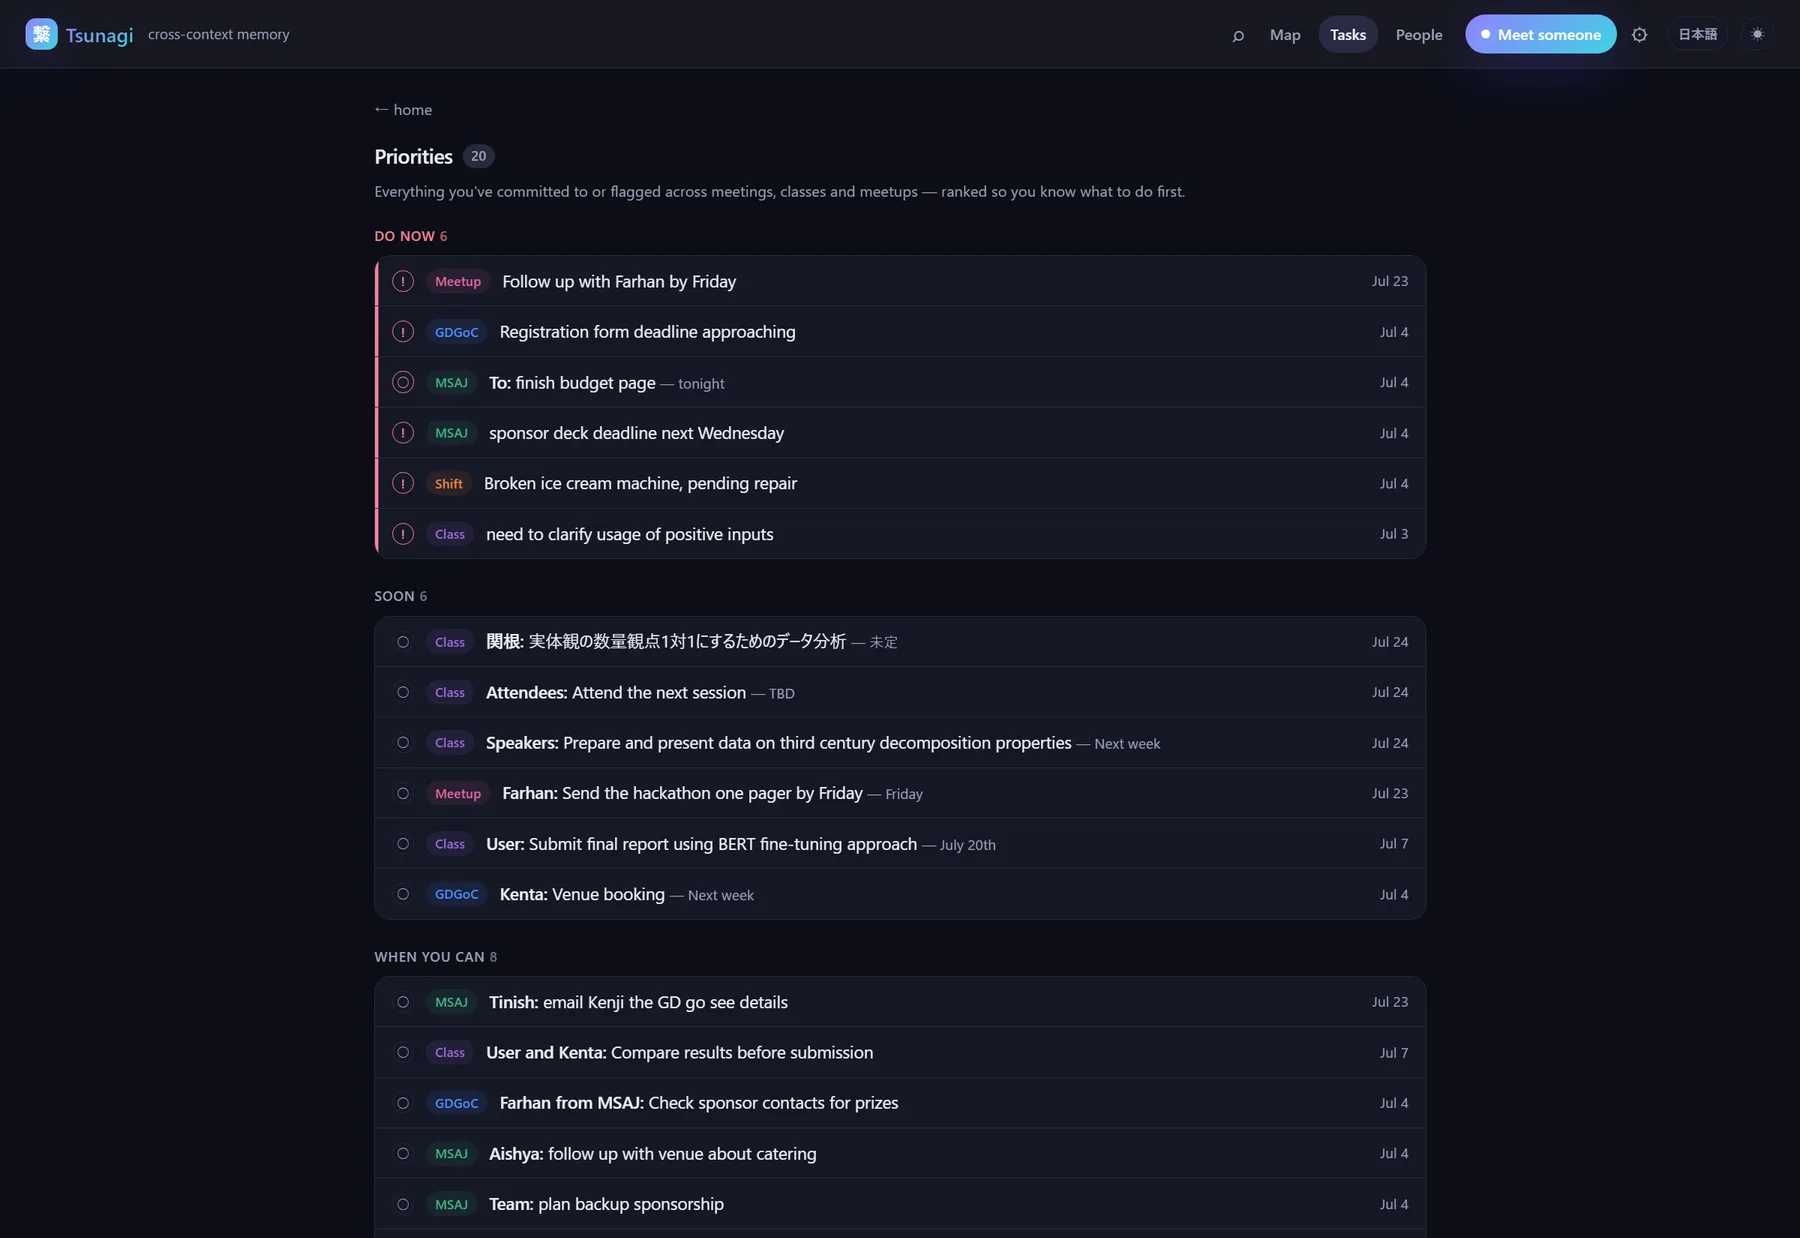Select the Tasks tab
1800x1238 pixels.
coord(1348,35)
